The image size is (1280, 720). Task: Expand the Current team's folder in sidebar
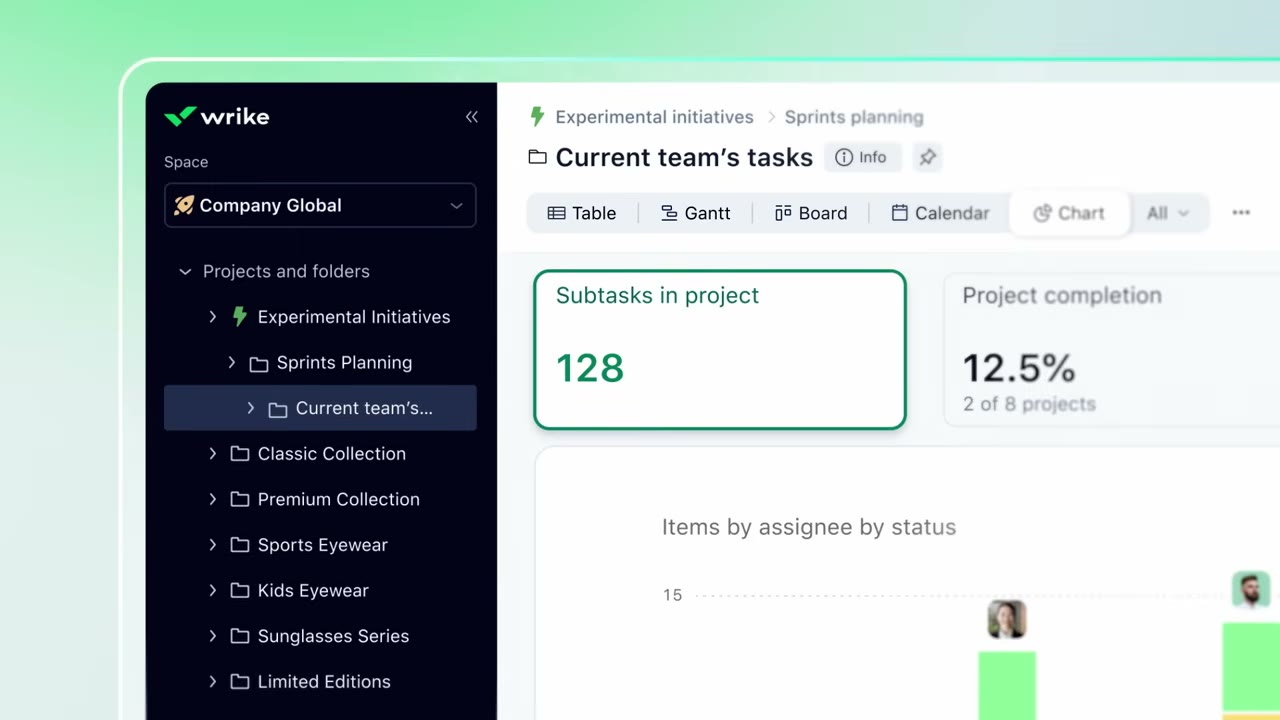(x=250, y=408)
